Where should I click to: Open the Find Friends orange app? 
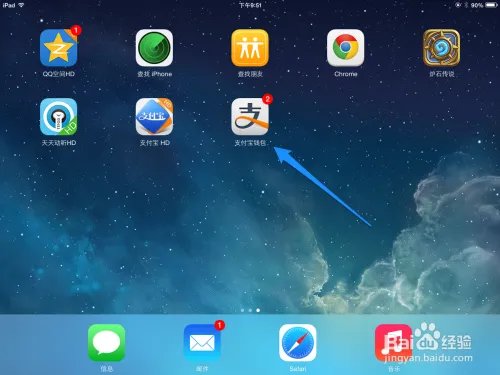[250, 48]
